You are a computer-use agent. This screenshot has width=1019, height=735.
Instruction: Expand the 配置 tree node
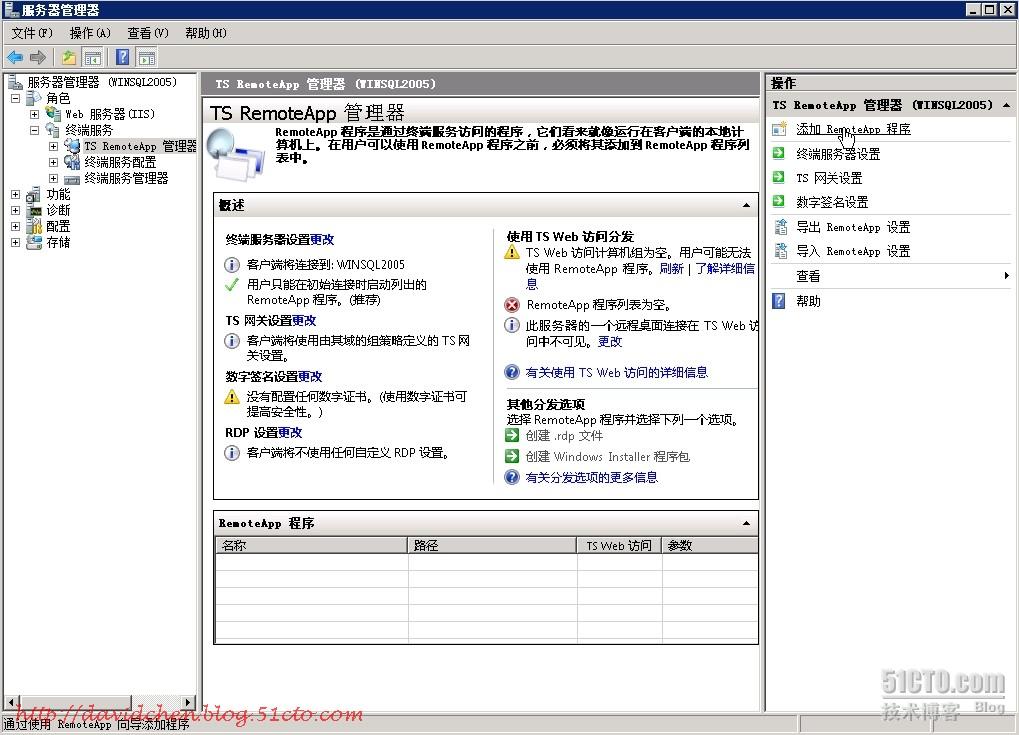click(16, 226)
